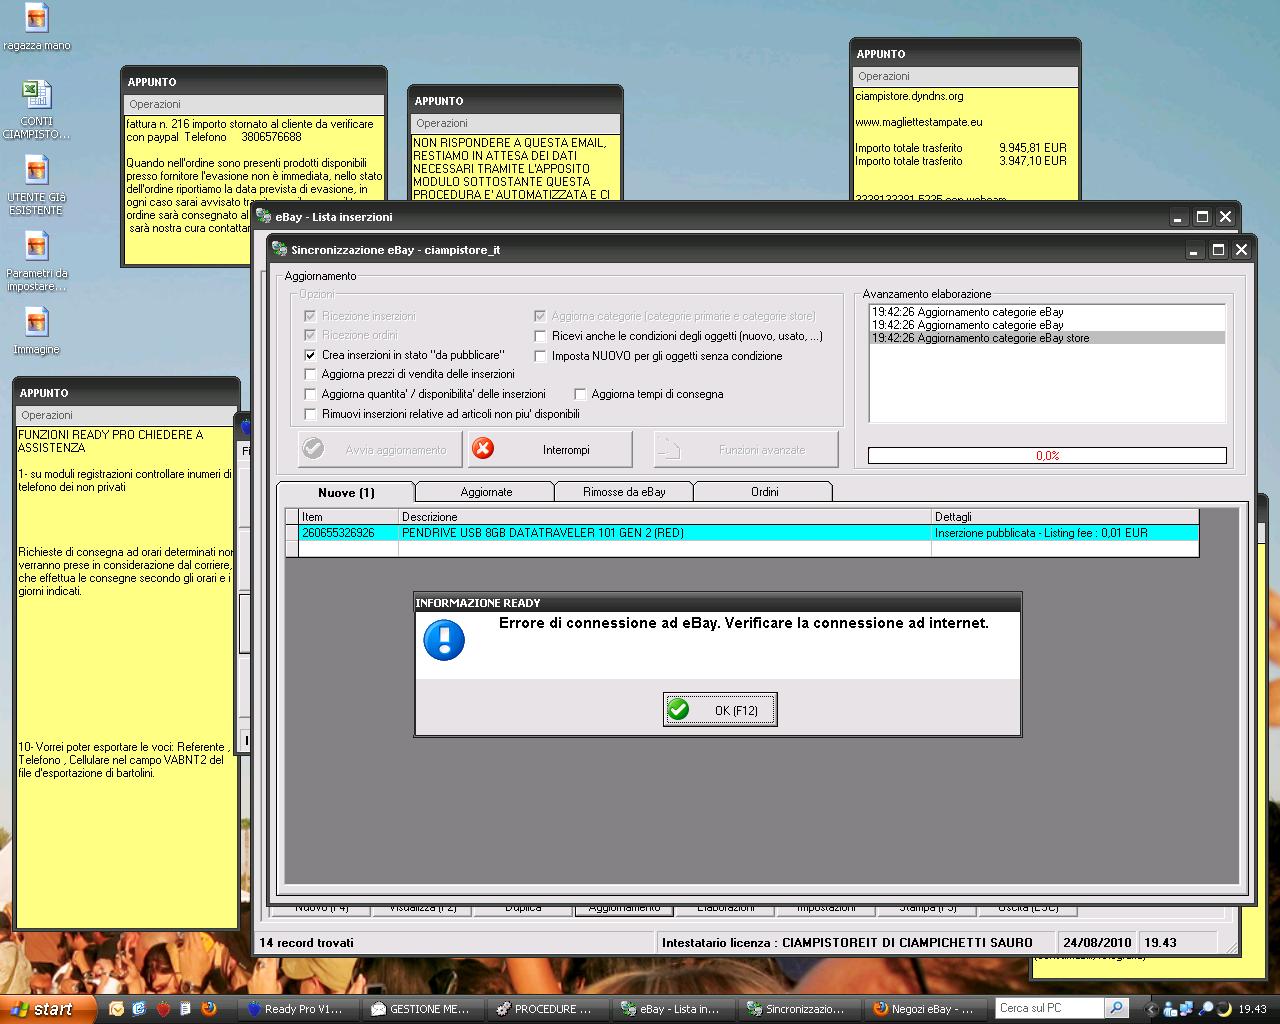Viewport: 1280px width, 1024px height.
Task: Switch to the Rimosse da eBay tab
Action: coord(624,492)
